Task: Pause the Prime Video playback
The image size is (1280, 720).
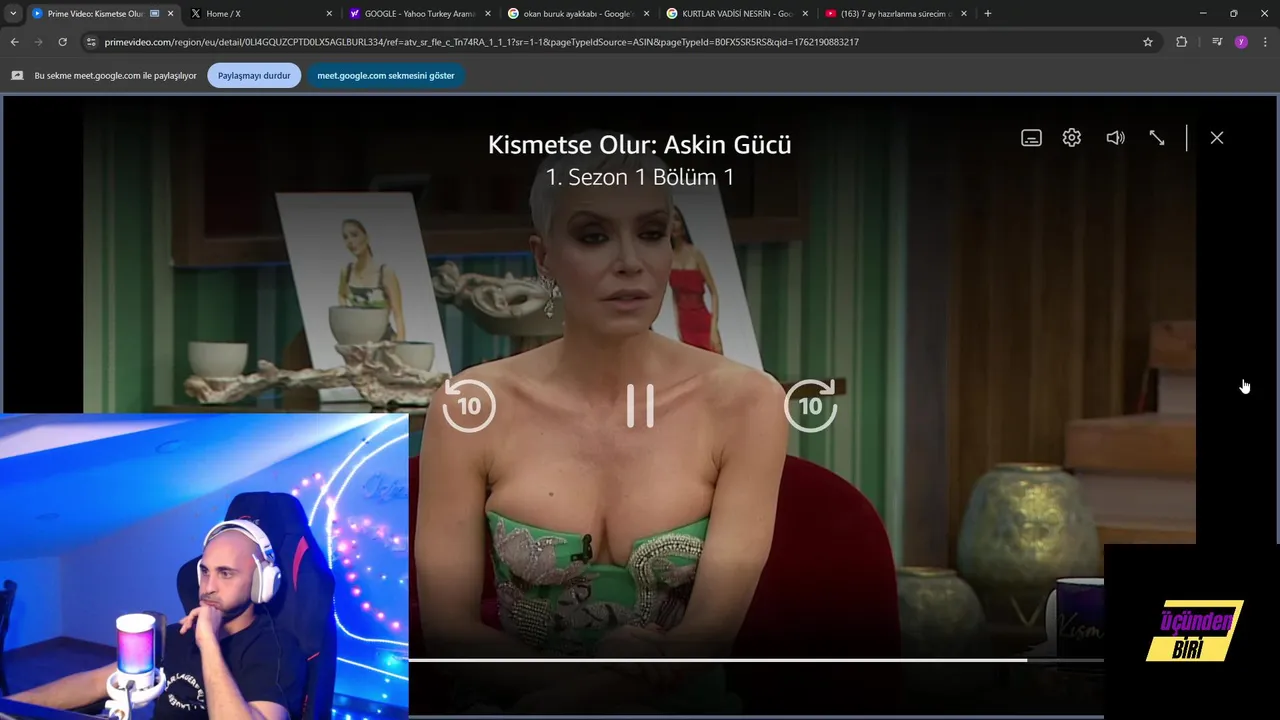Action: (640, 406)
